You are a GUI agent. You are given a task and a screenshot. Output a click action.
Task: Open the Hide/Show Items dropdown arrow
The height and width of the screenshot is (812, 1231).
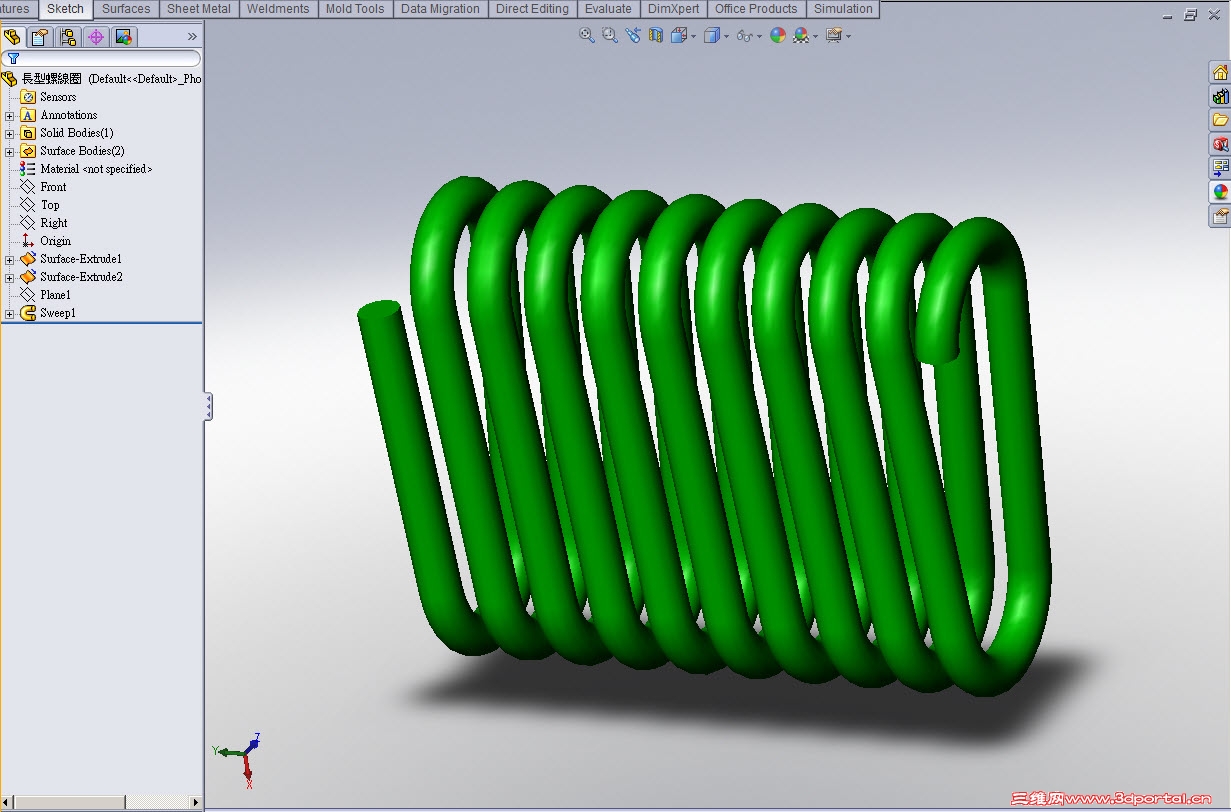tap(759, 36)
